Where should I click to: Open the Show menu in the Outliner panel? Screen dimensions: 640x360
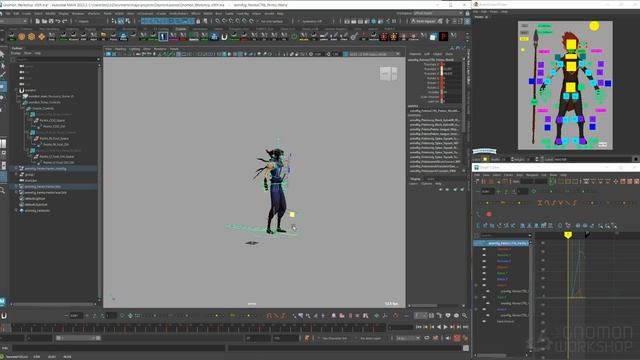point(28,53)
